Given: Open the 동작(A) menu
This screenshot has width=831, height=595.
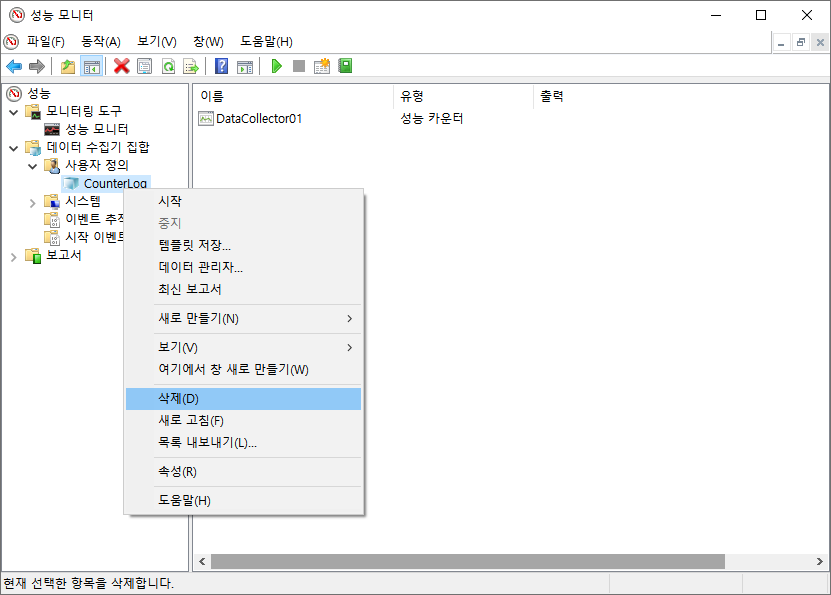Looking at the screenshot, I should click(101, 41).
